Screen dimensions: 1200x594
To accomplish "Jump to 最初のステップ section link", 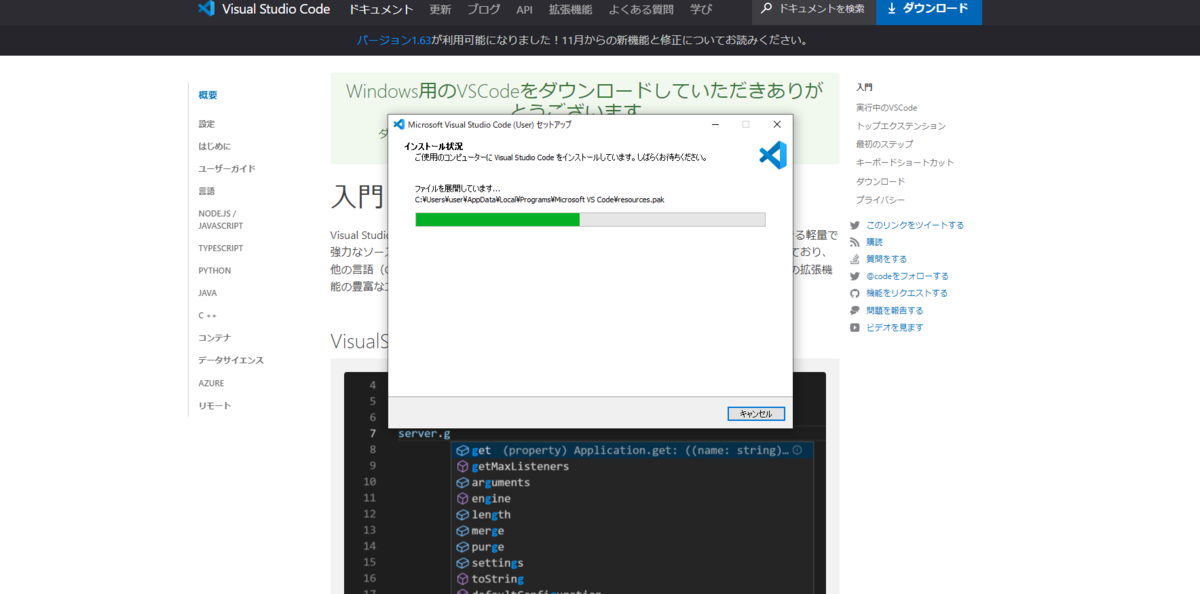I will click(884, 144).
